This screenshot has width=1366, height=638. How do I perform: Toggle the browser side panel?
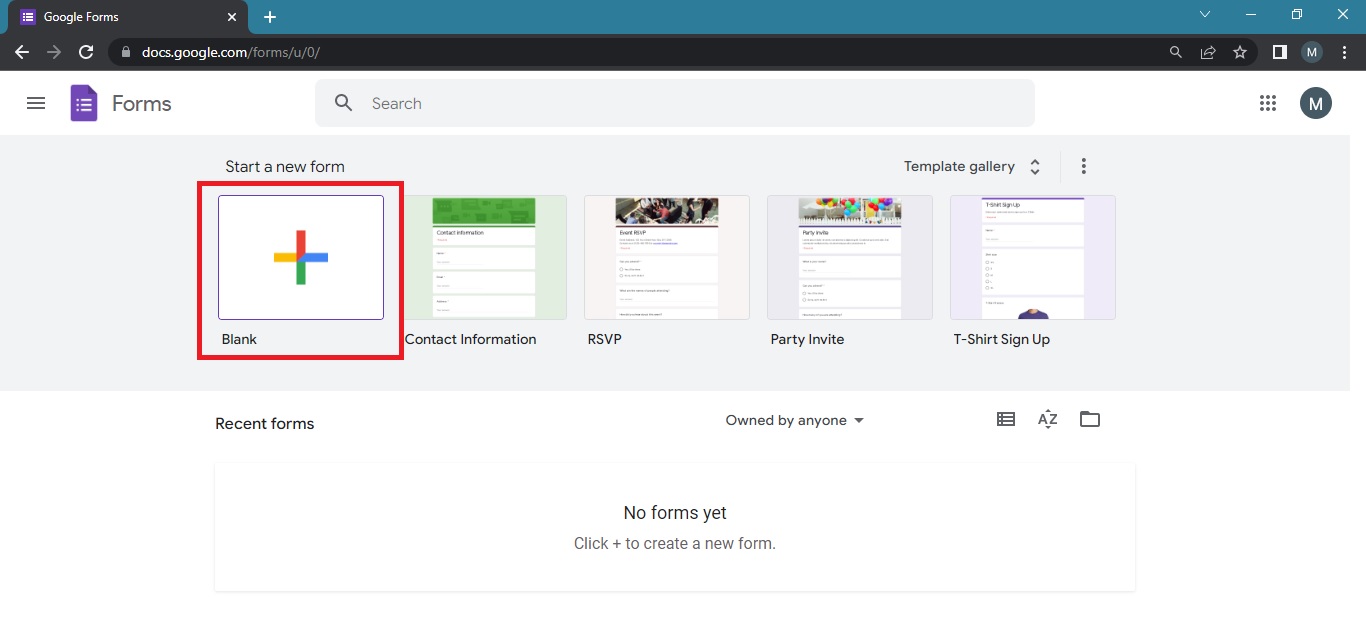(x=1279, y=52)
